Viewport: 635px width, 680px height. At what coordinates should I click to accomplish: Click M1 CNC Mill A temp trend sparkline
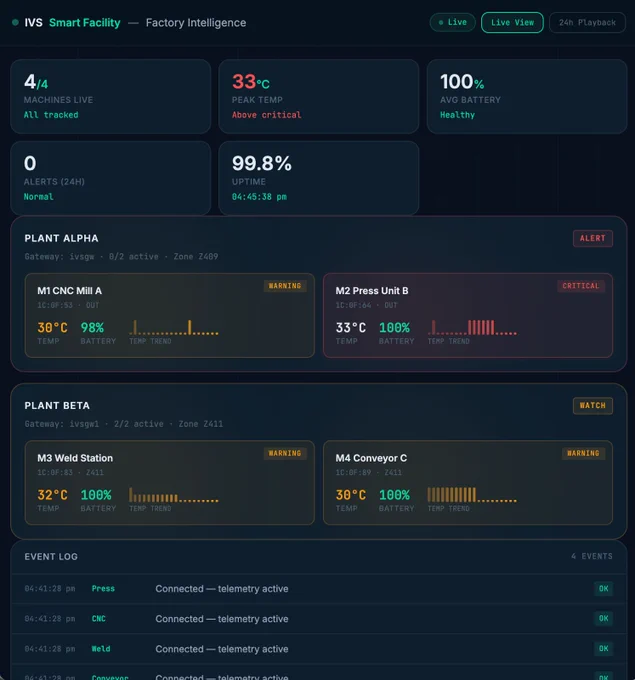tap(173, 327)
